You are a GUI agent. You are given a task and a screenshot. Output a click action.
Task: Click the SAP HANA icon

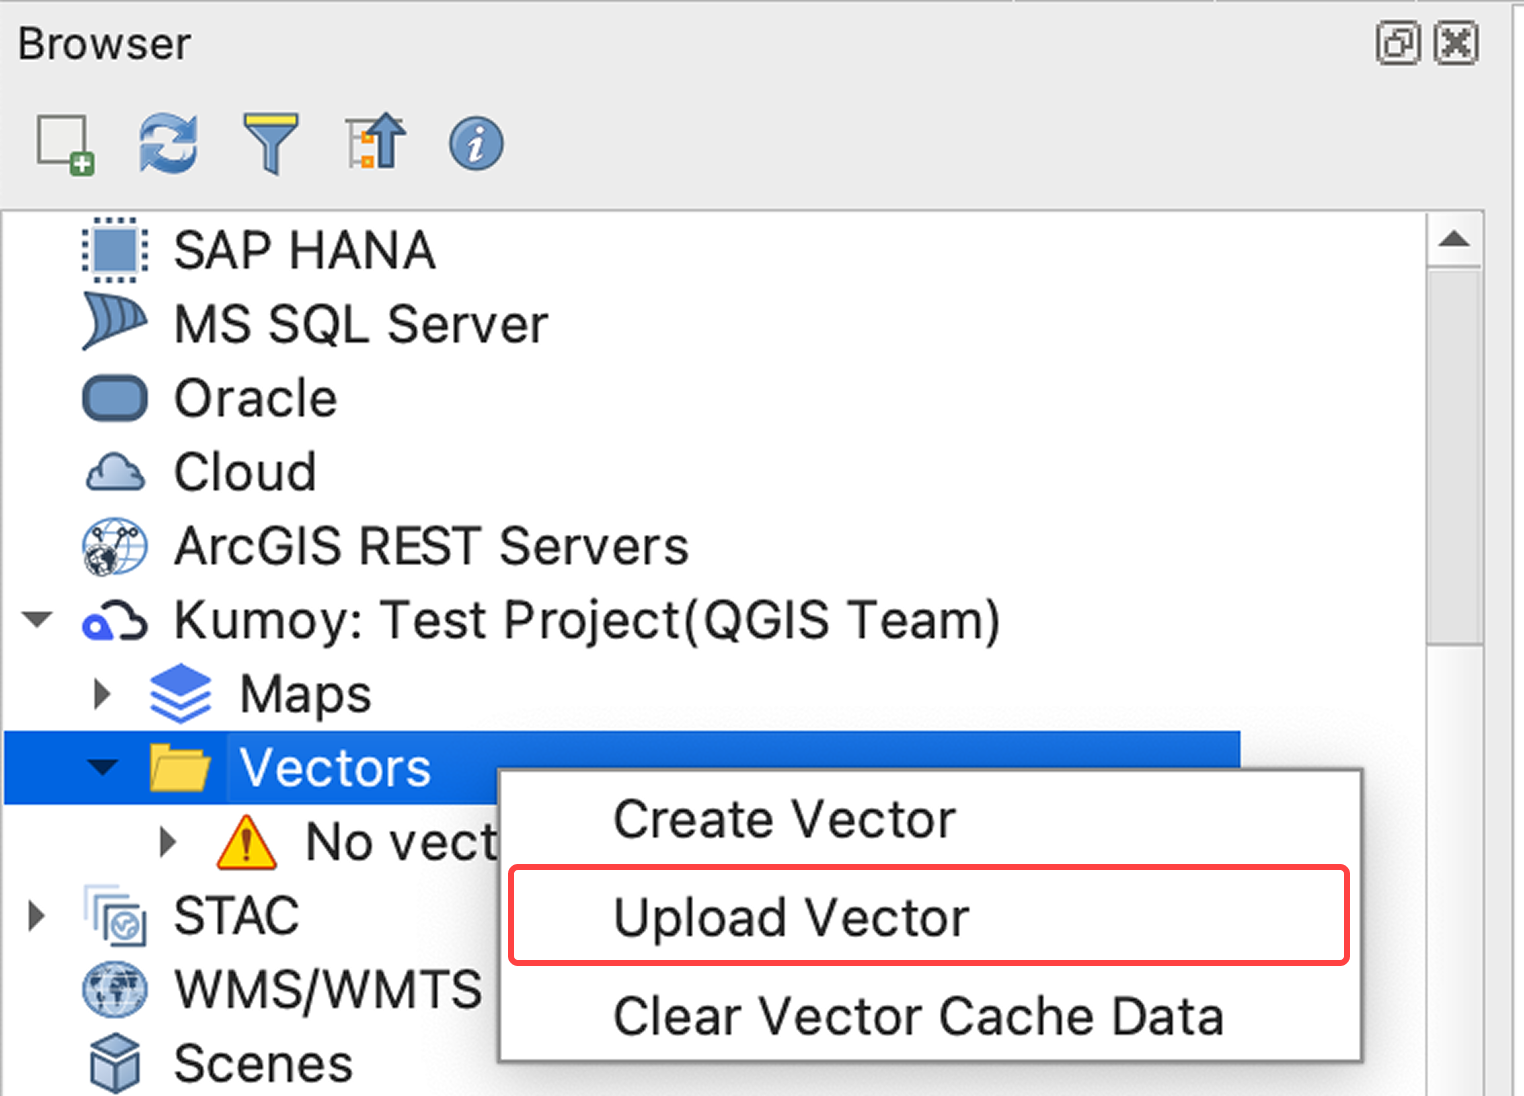point(115,250)
